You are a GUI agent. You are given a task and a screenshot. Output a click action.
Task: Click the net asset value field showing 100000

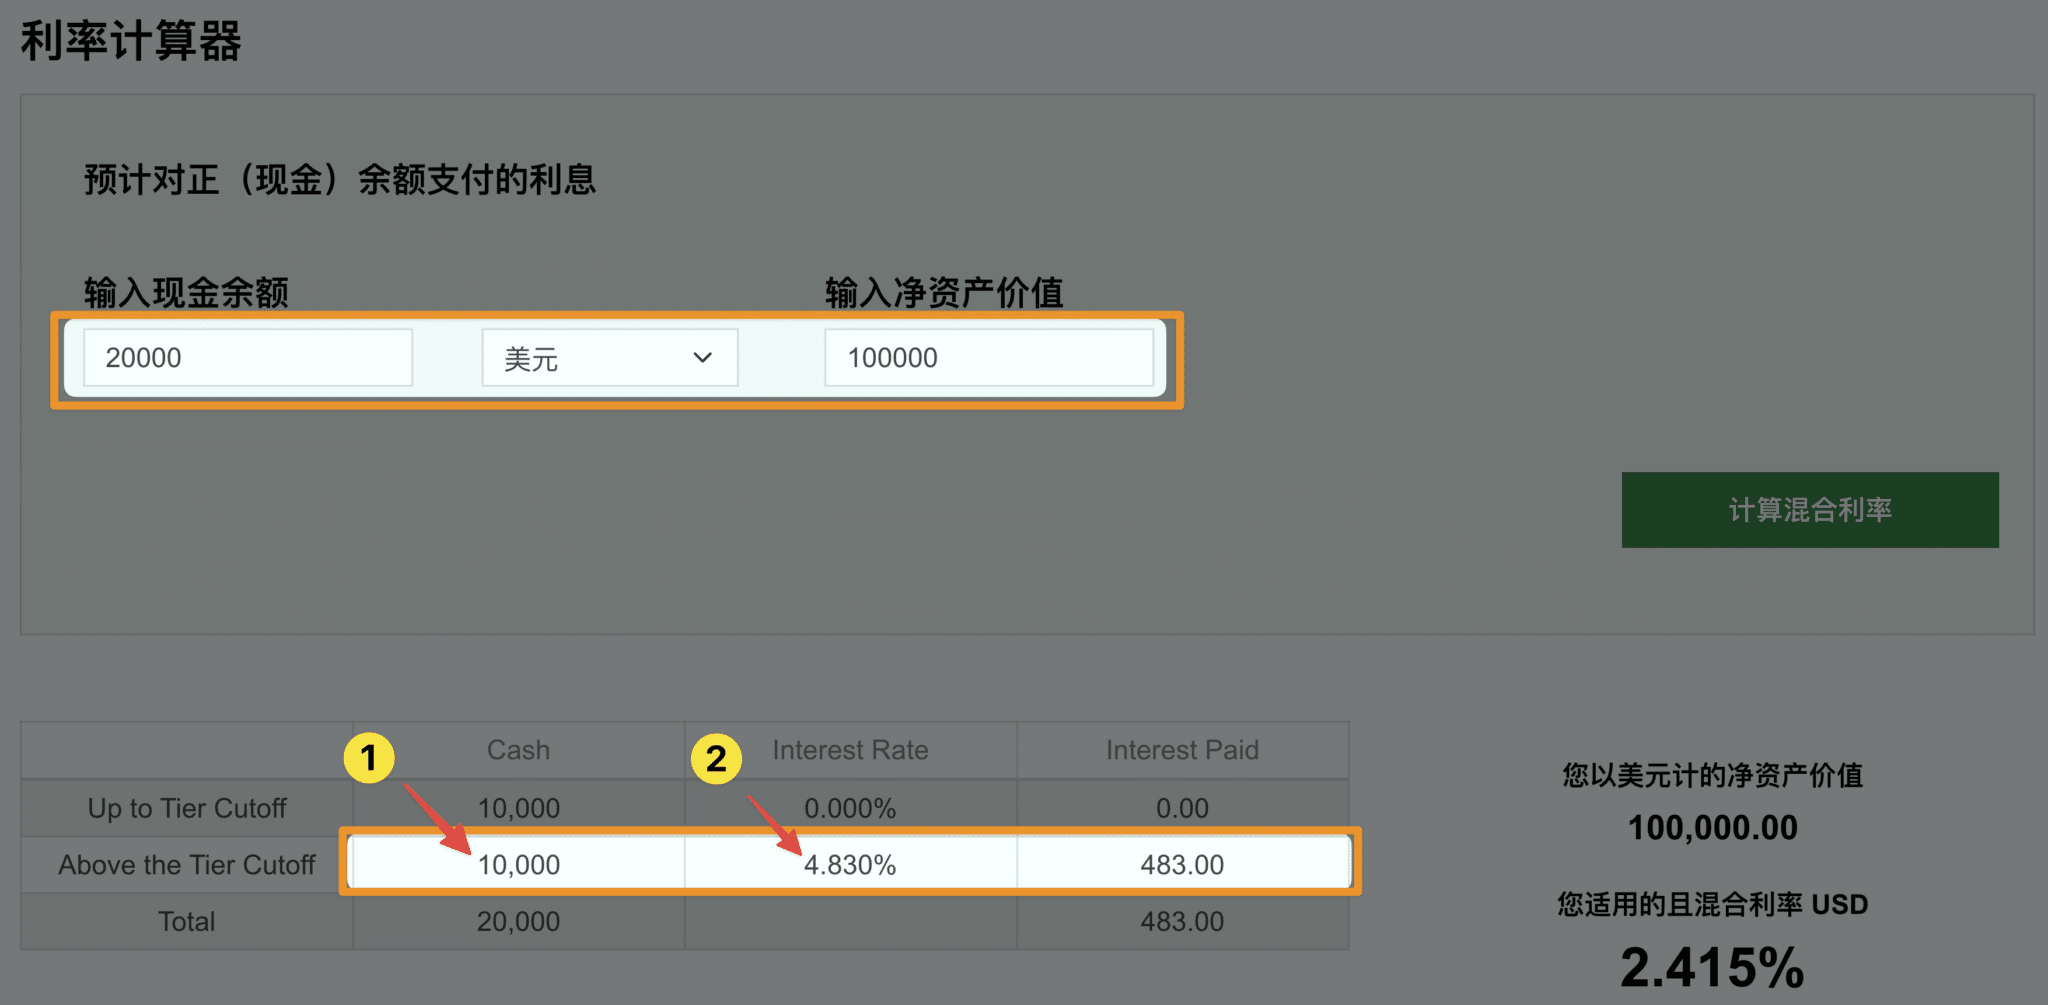[x=988, y=358]
